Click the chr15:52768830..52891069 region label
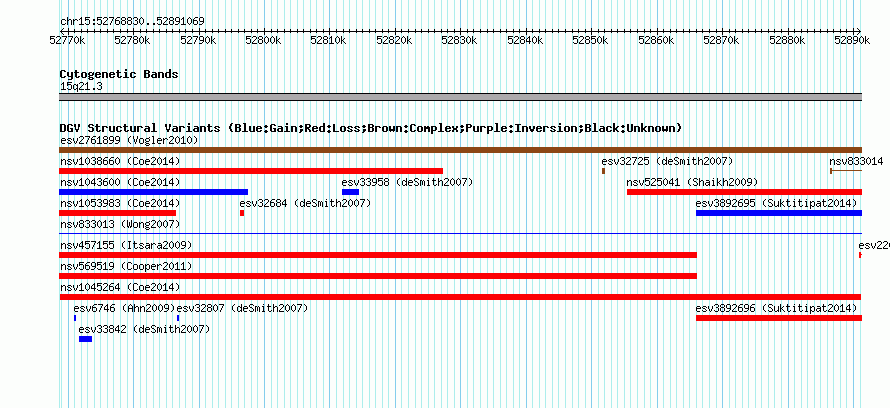This screenshot has width=890, height=408. coord(132,22)
